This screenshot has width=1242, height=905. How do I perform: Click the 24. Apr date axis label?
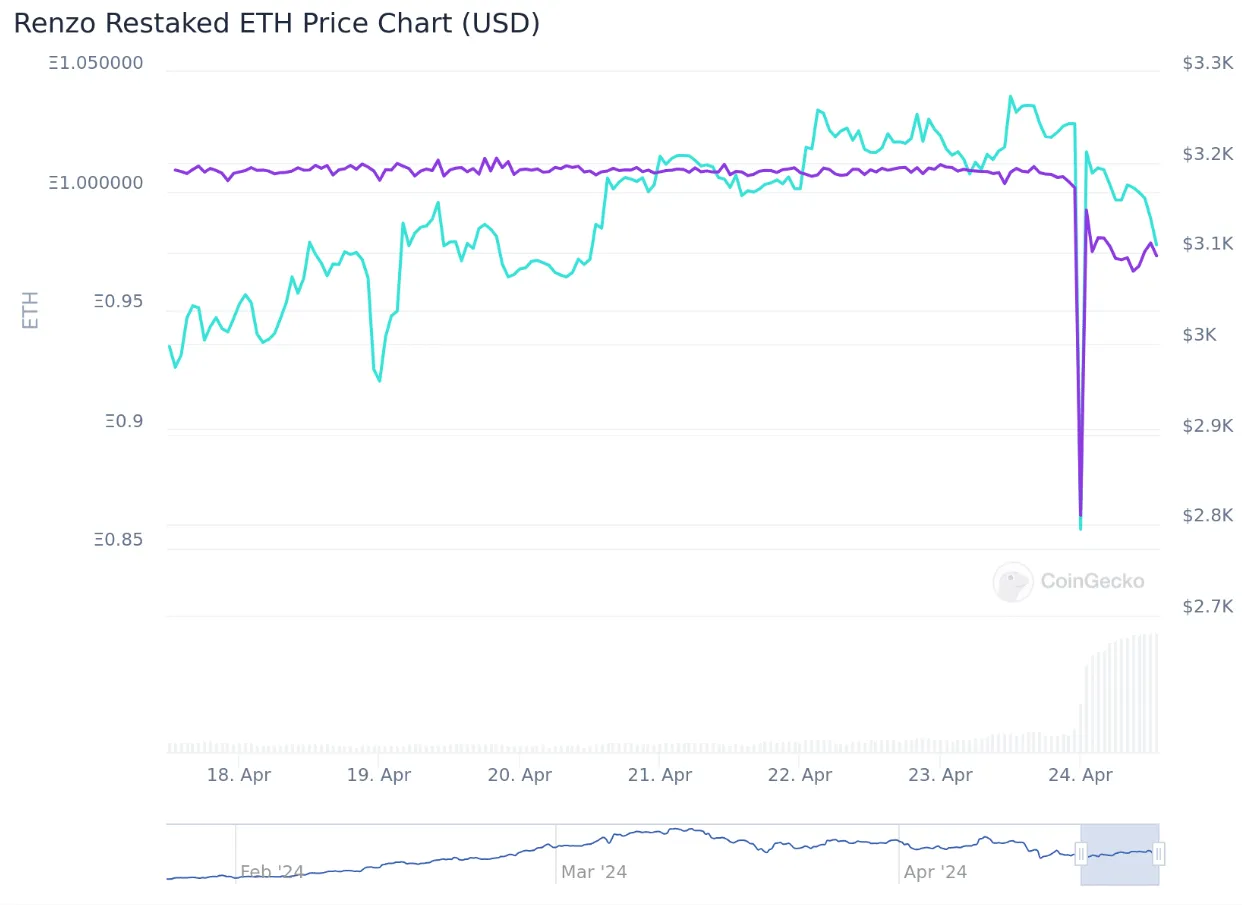(x=1081, y=775)
